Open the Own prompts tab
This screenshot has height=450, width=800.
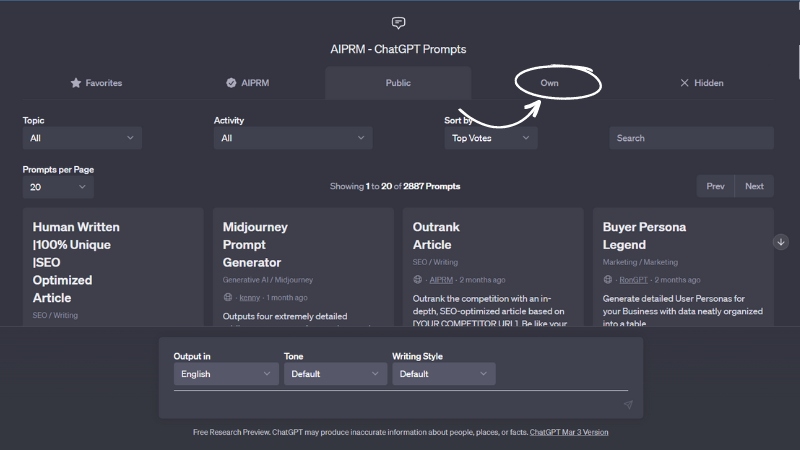coord(549,83)
